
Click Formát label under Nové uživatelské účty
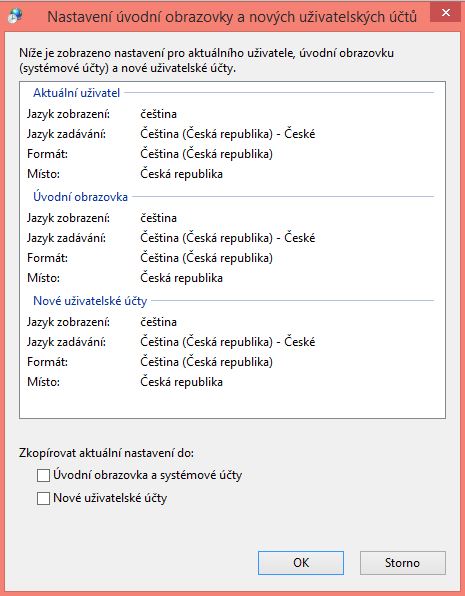tap(48, 362)
